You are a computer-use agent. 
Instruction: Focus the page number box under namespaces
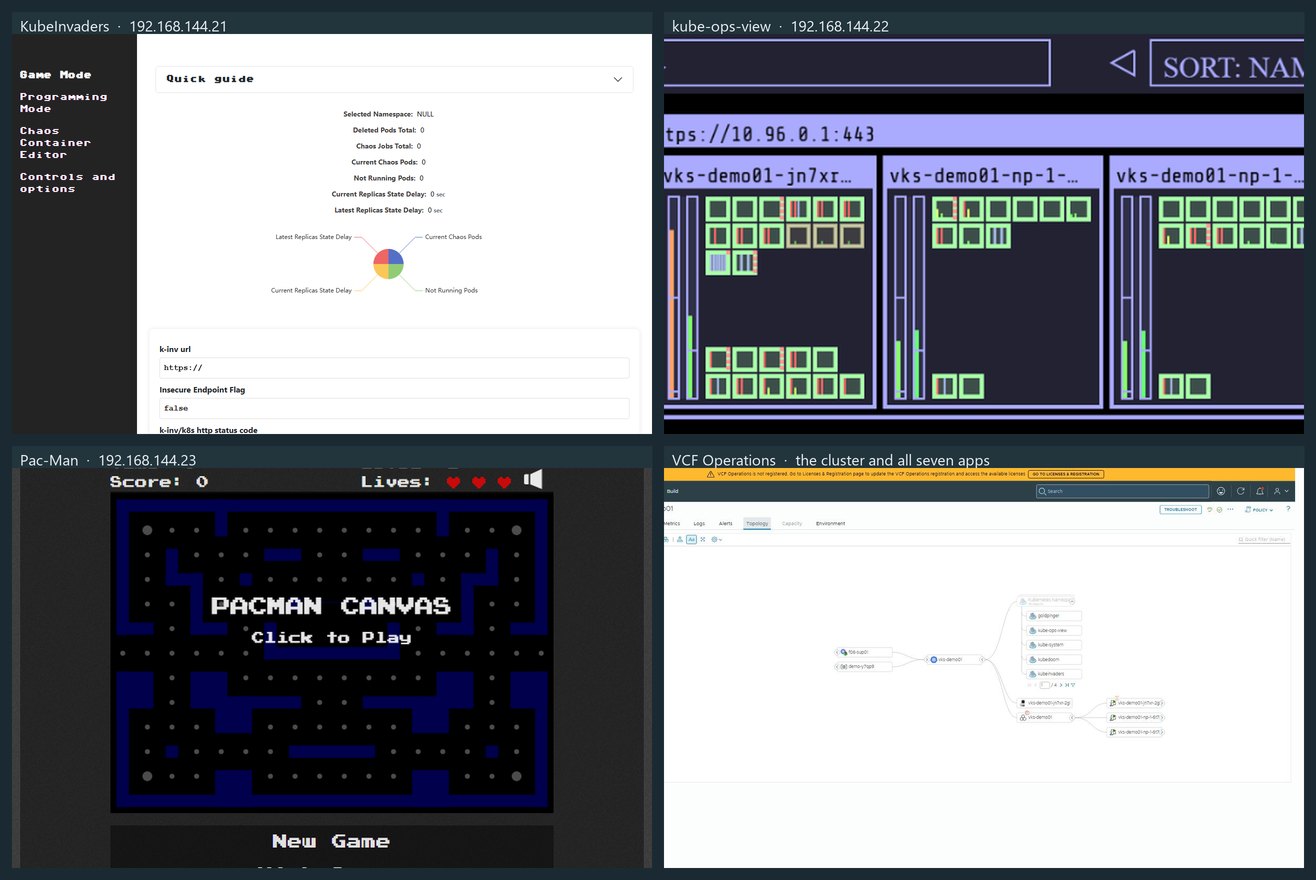1045,685
